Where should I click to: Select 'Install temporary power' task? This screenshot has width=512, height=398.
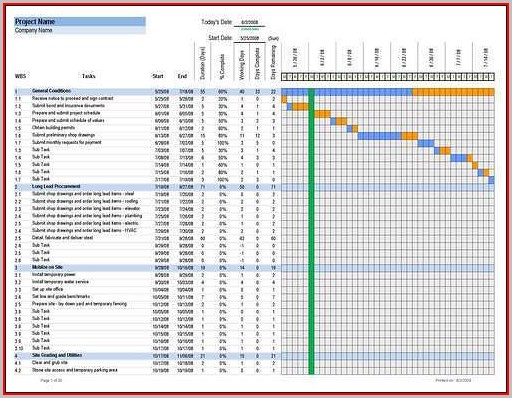pos(54,274)
